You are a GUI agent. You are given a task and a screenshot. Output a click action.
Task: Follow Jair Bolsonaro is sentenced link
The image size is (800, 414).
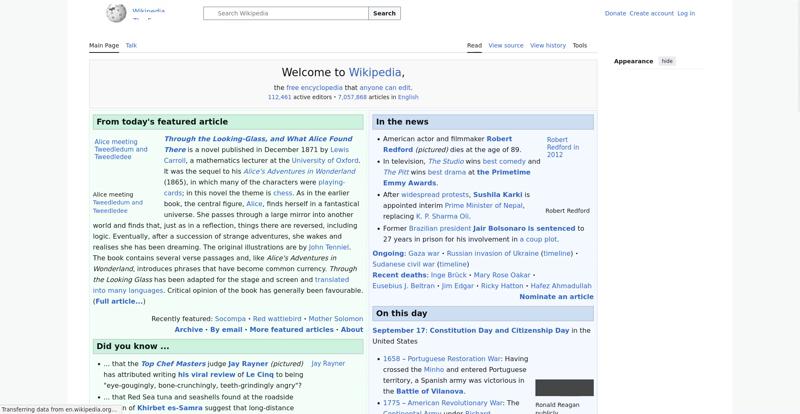pos(524,228)
